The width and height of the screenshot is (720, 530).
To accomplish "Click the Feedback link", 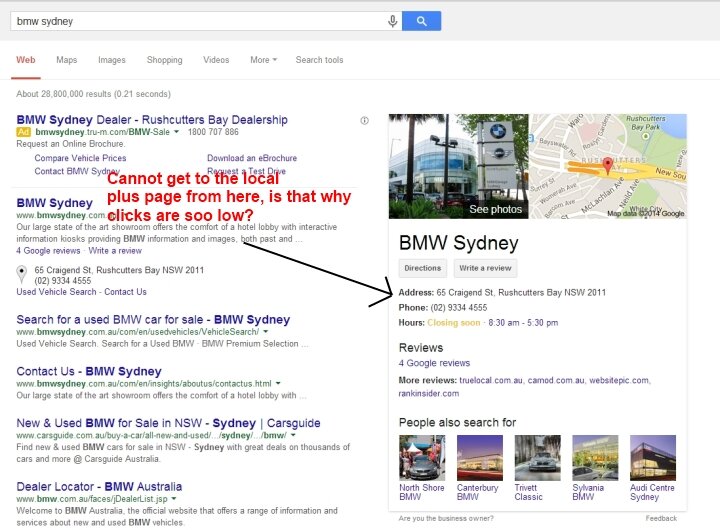I will click(x=661, y=519).
